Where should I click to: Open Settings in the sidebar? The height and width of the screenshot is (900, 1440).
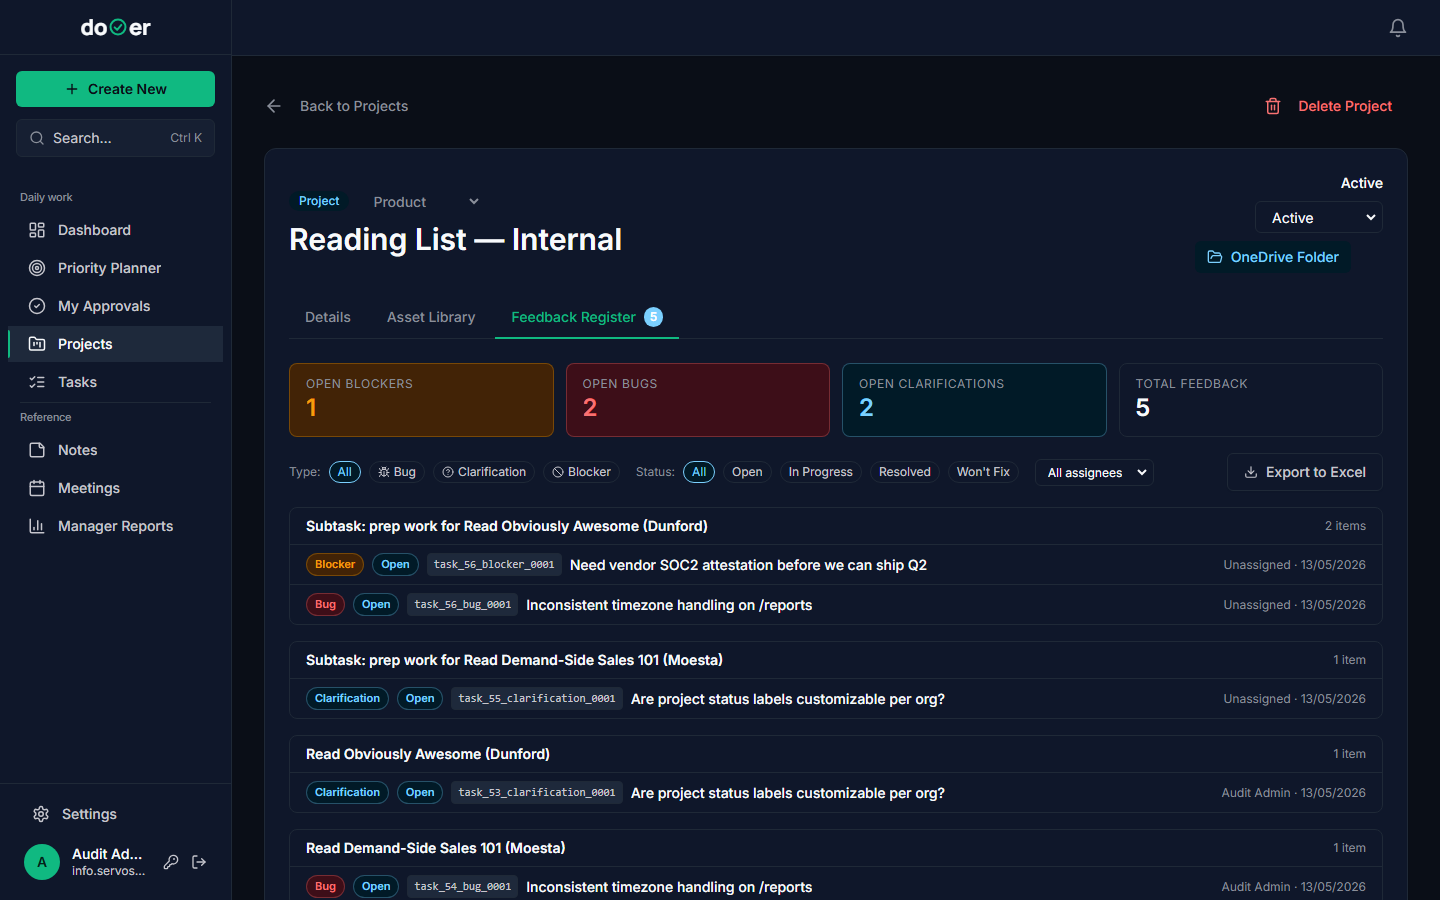coord(115,814)
